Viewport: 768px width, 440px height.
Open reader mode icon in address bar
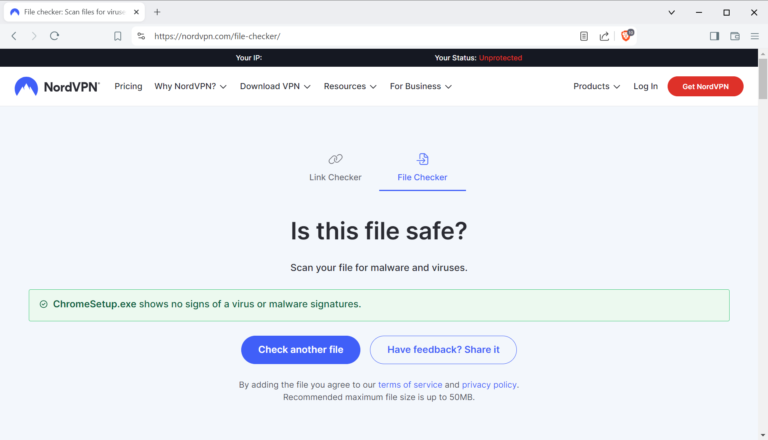tap(584, 36)
